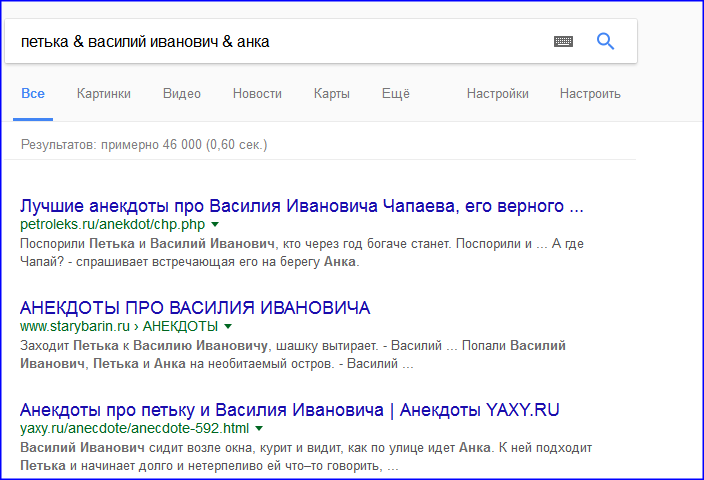Image resolution: width=704 pixels, height=480 pixels.
Task: Expand the arrow next to starybarin.ru URL
Action: pyautogui.click(x=228, y=327)
